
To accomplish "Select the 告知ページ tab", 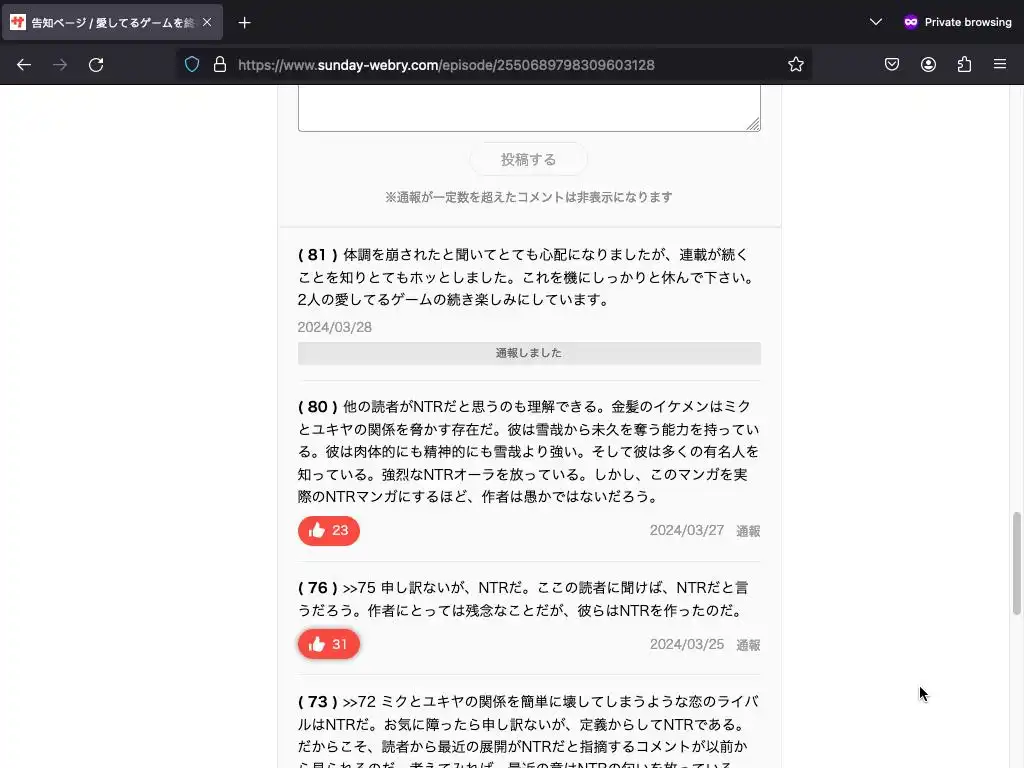I will (x=112, y=22).
